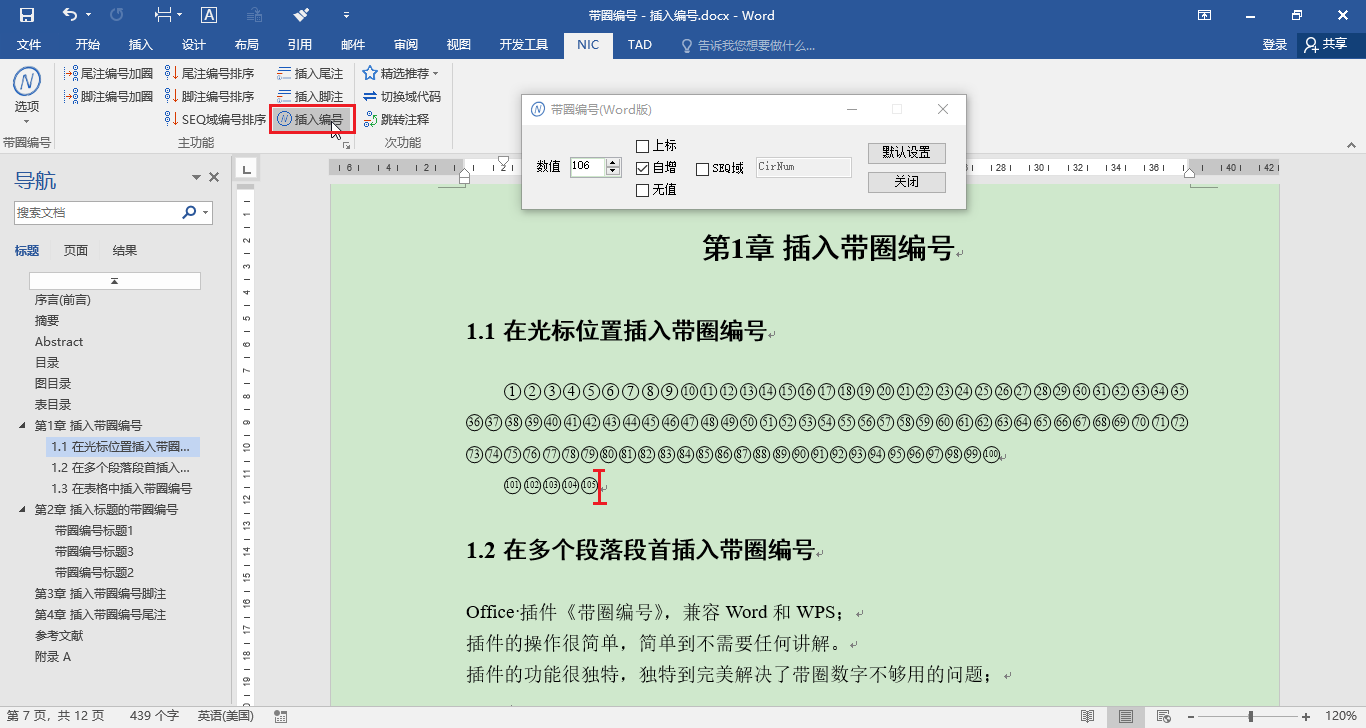Click inside the CirNum input field
Image resolution: width=1366 pixels, height=728 pixels.
point(803,167)
